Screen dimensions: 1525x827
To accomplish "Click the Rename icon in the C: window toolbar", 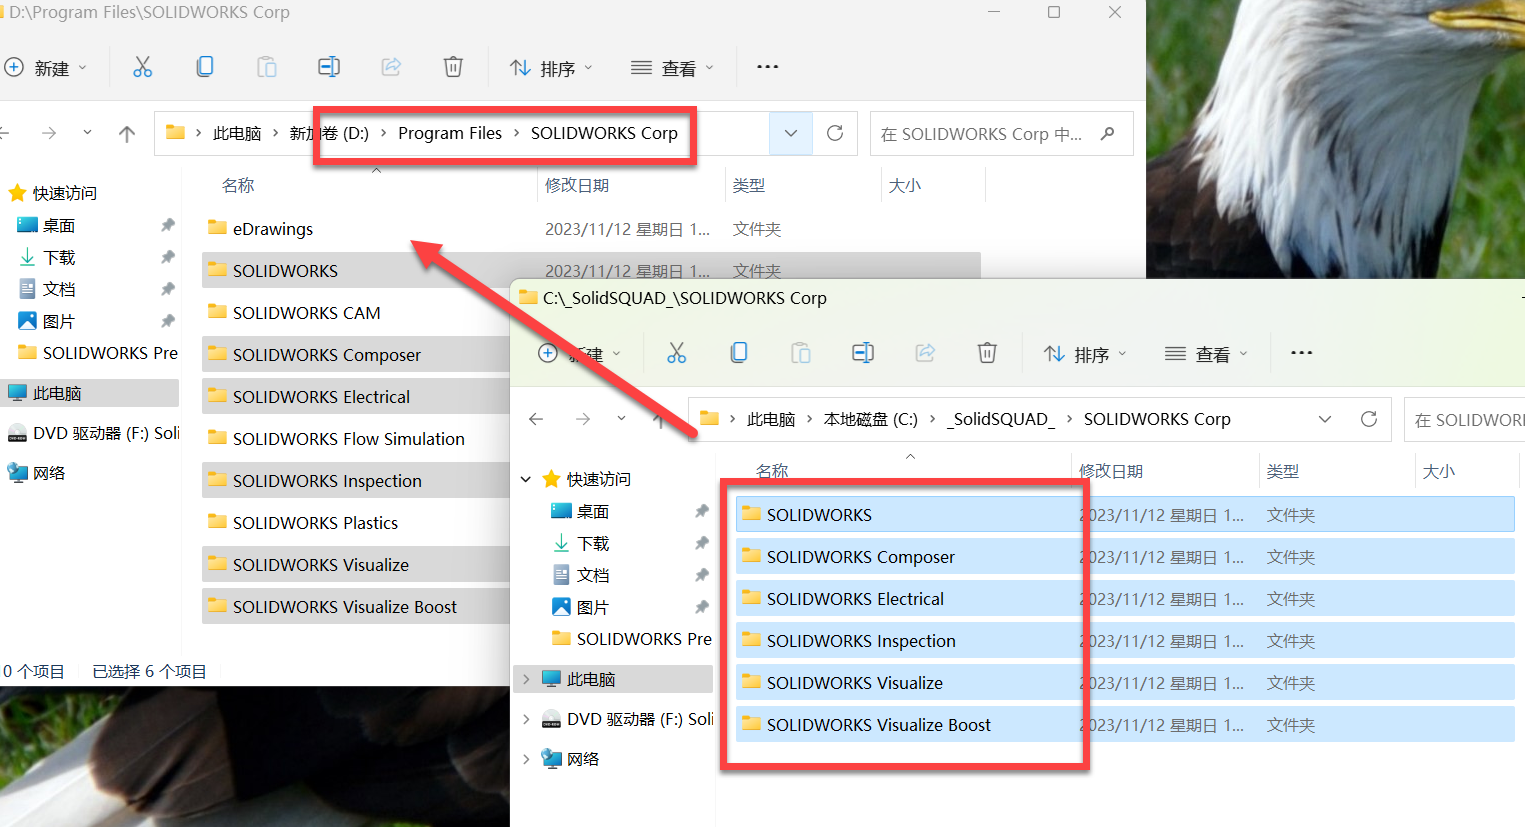I will 863,353.
